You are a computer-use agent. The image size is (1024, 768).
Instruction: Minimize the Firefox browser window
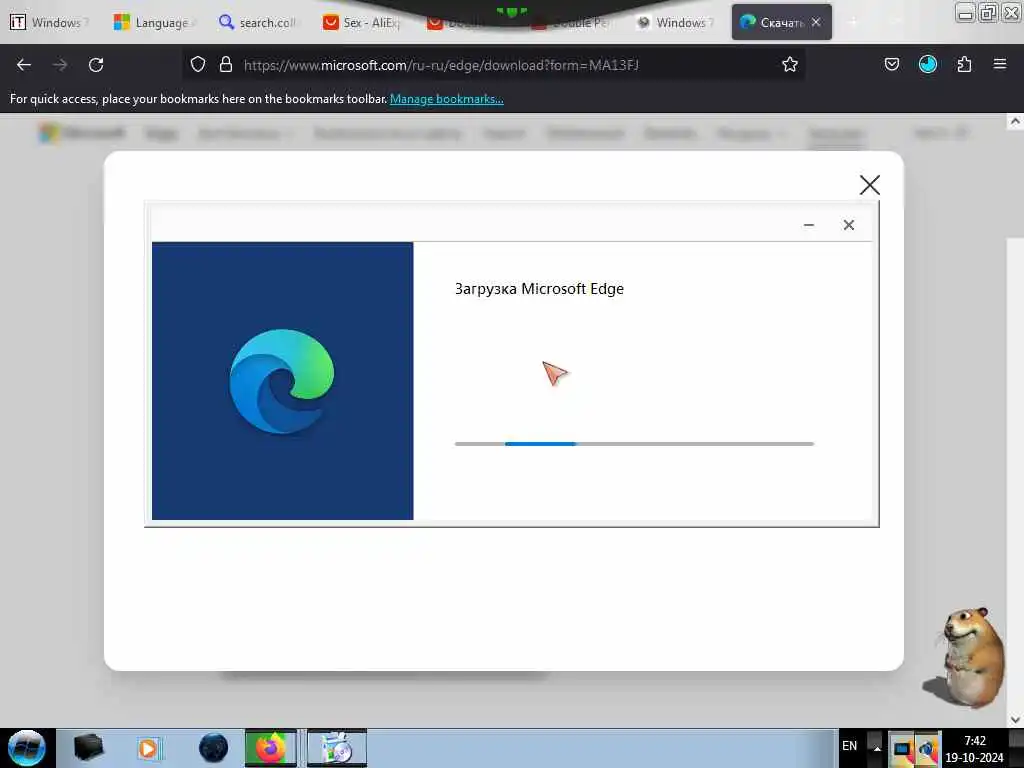(x=965, y=12)
